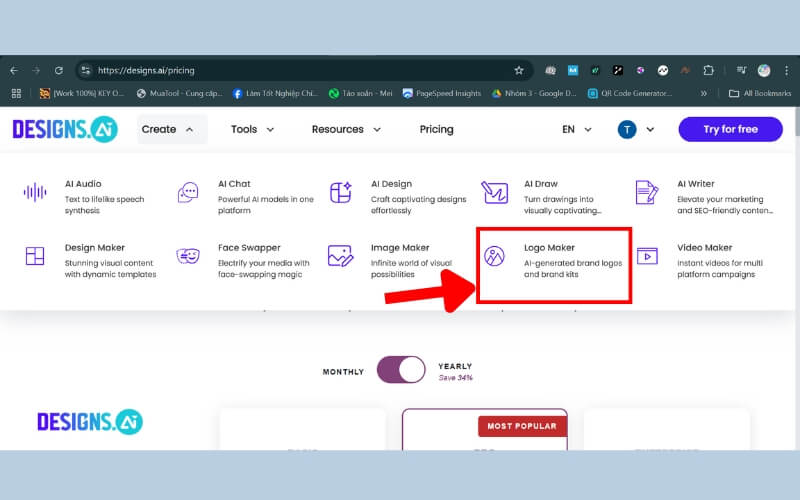Open the MuaTool bookmark

[x=180, y=93]
